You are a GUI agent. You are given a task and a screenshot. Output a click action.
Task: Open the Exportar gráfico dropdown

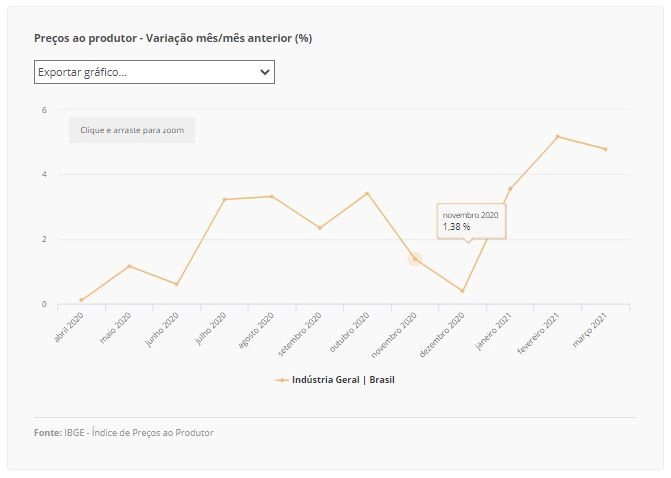(154, 72)
